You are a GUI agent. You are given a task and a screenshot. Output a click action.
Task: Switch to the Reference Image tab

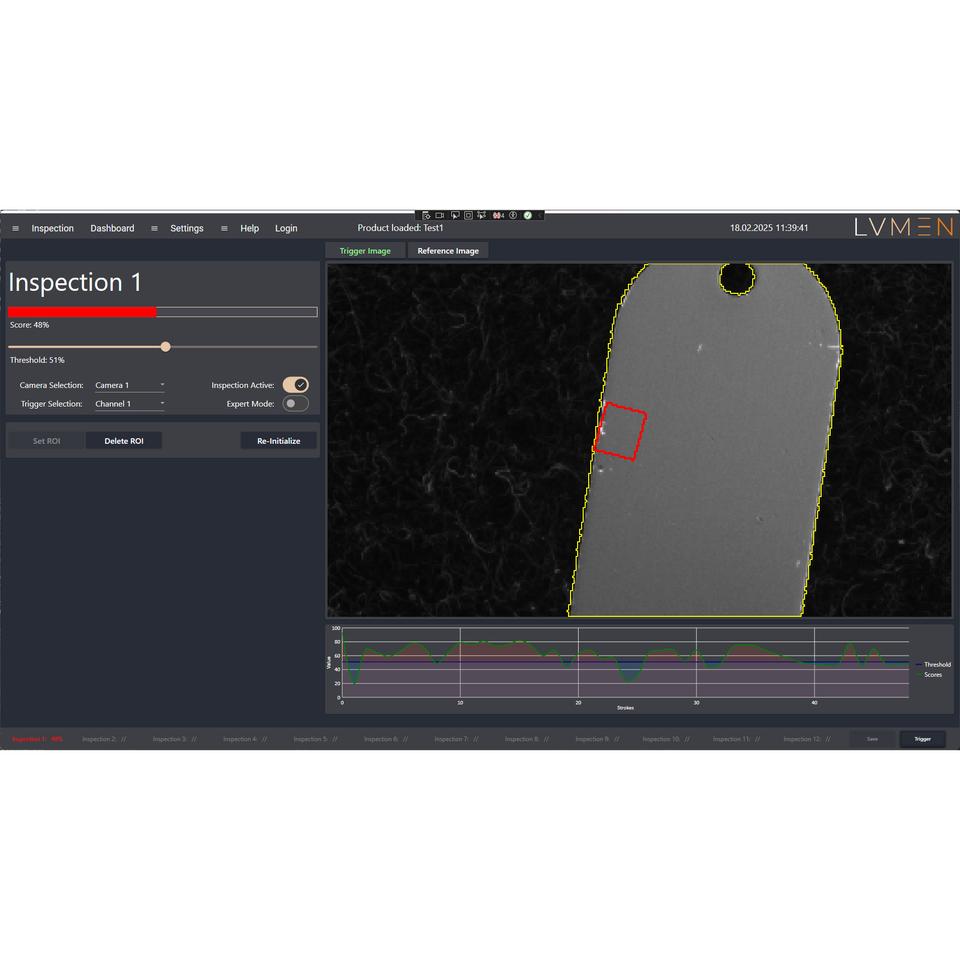coord(448,251)
